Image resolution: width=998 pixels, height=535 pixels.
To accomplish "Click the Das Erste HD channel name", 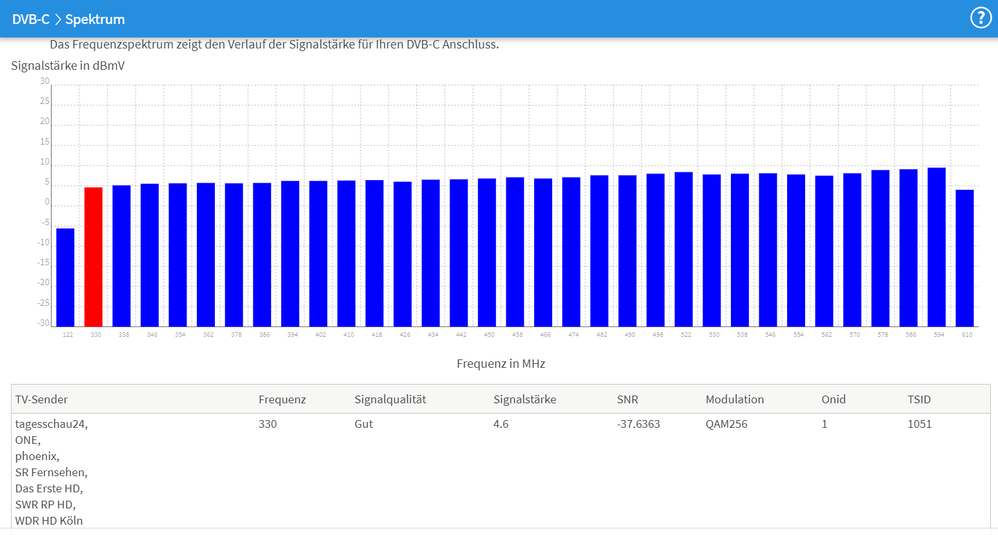I will [x=49, y=489].
